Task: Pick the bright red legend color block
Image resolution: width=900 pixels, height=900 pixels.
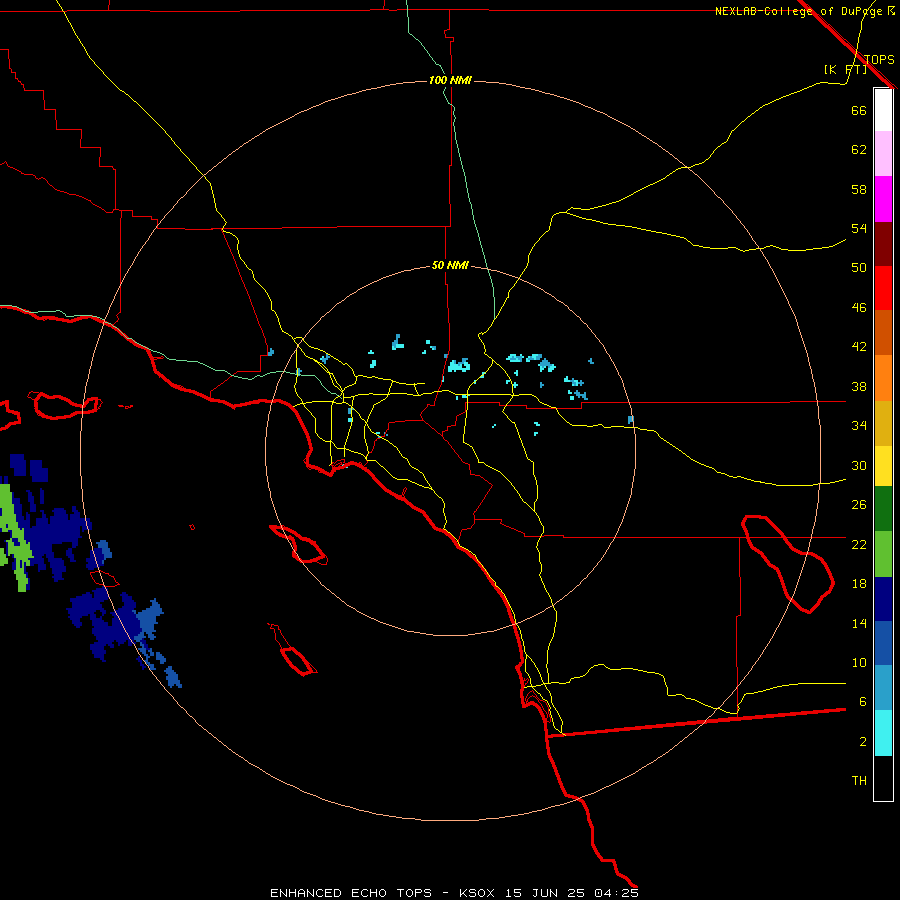Action: (883, 288)
